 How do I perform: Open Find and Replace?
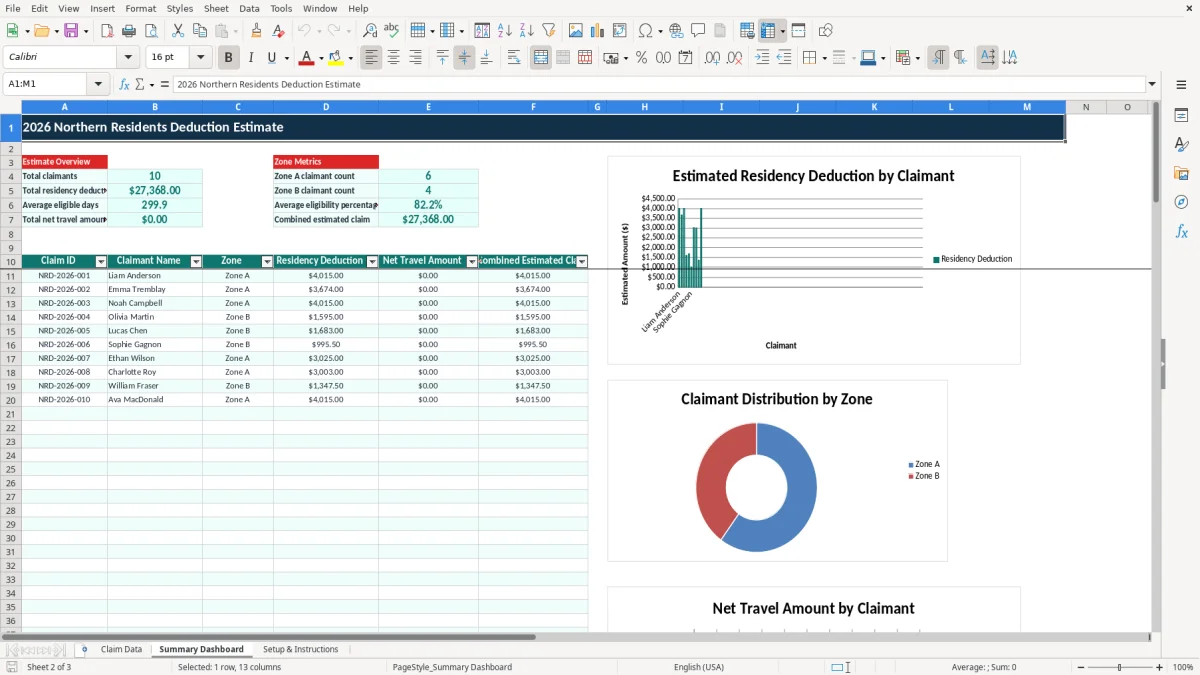[370, 31]
